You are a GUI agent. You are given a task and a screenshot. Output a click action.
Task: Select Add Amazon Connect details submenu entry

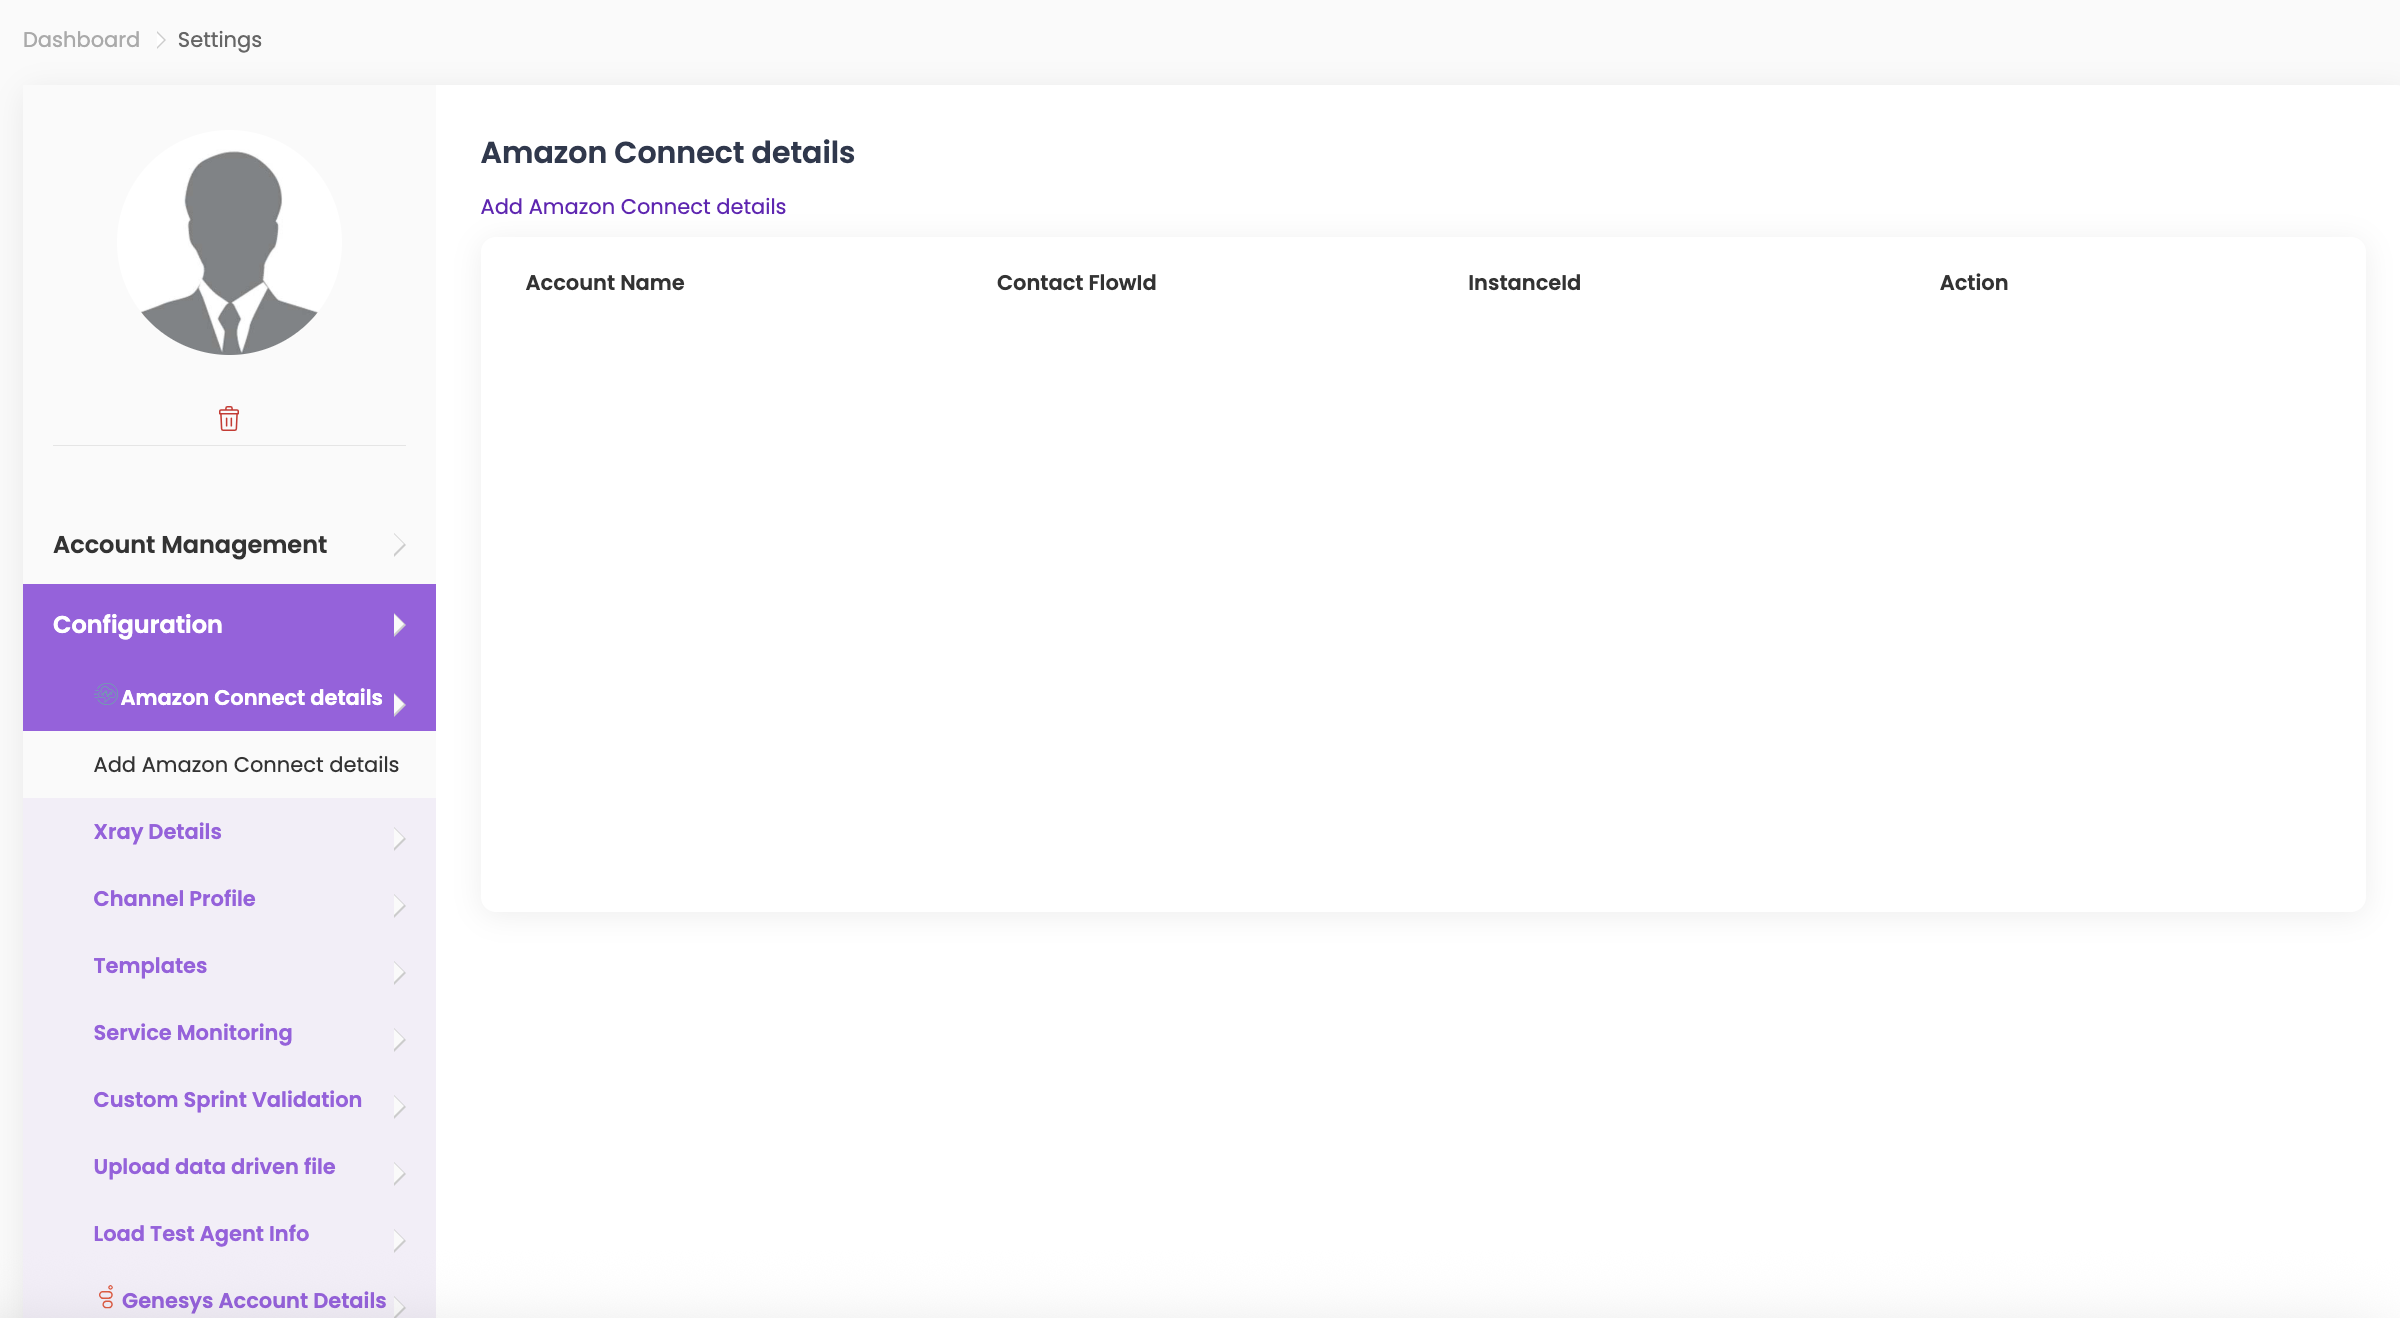pyautogui.click(x=246, y=765)
